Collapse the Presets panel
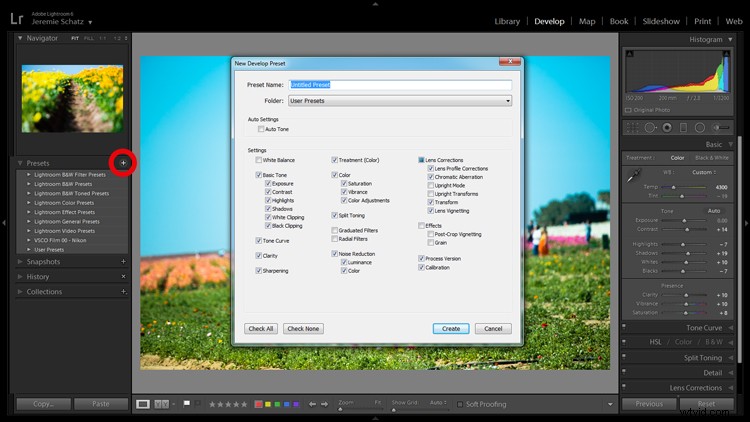 coord(20,163)
